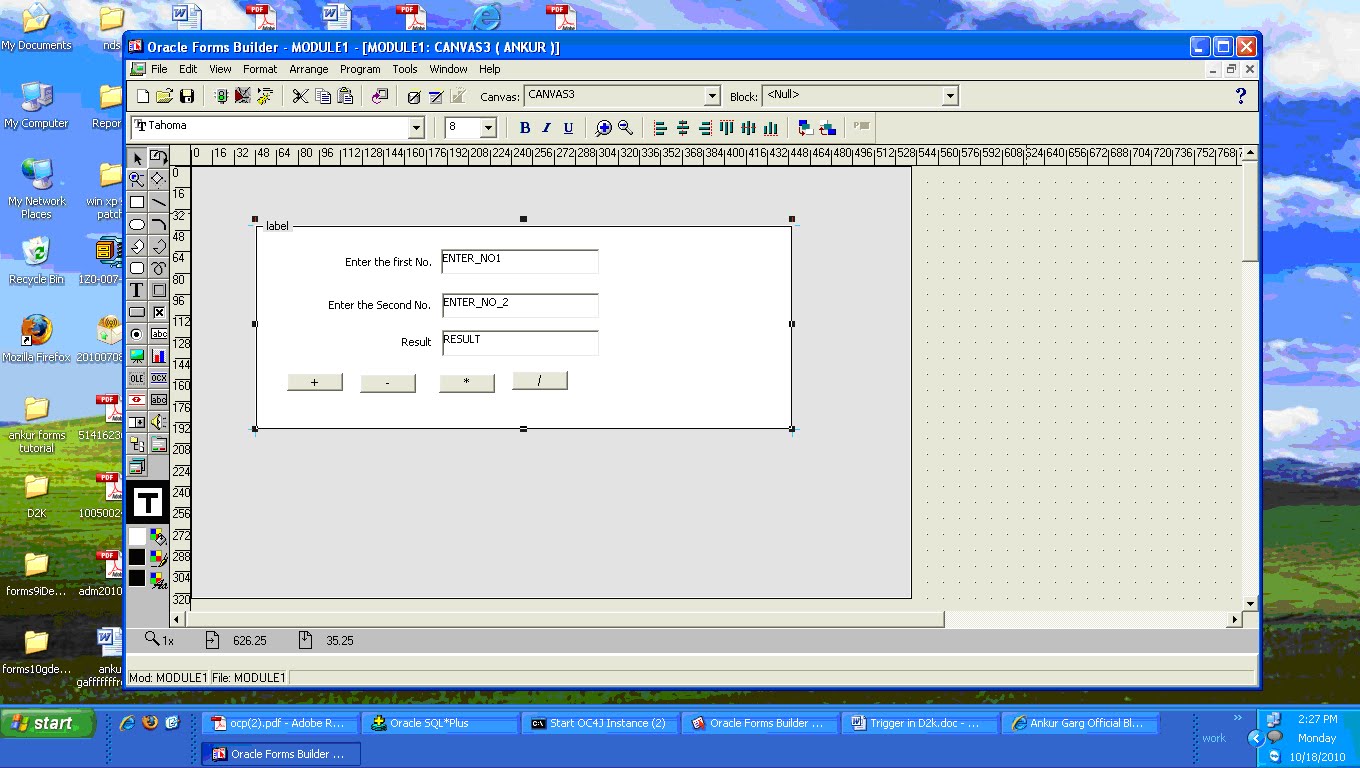Image resolution: width=1360 pixels, height=768 pixels.
Task: Toggle Bold formatting on the toolbar
Action: 524,127
